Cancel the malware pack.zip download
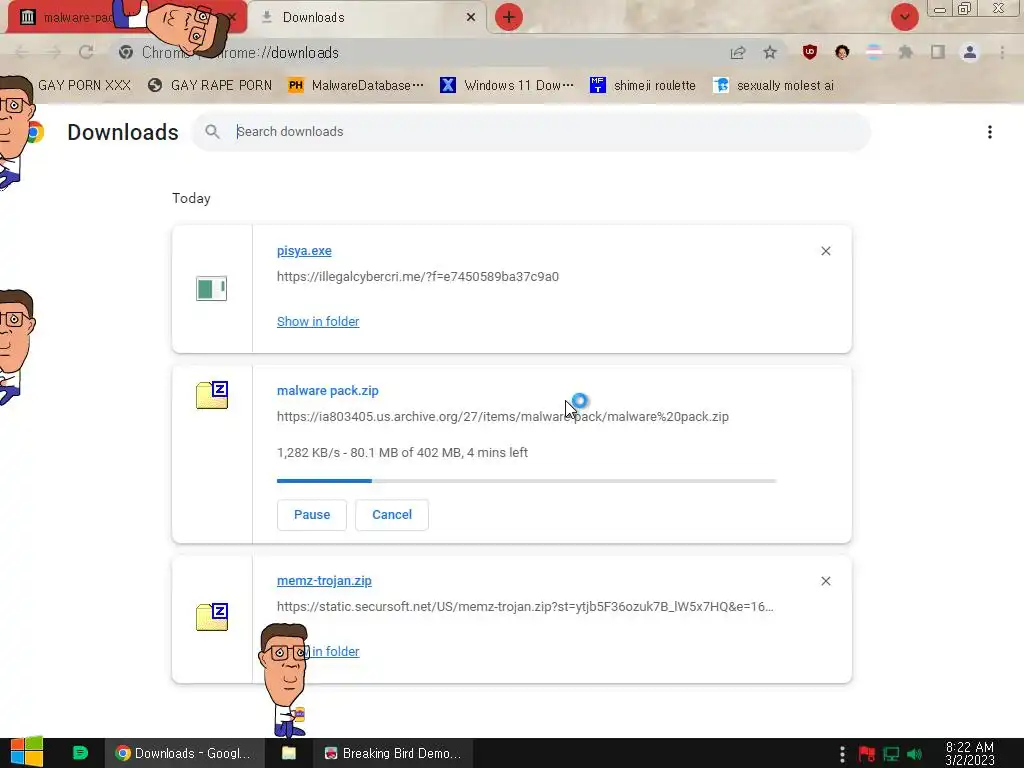 click(392, 515)
